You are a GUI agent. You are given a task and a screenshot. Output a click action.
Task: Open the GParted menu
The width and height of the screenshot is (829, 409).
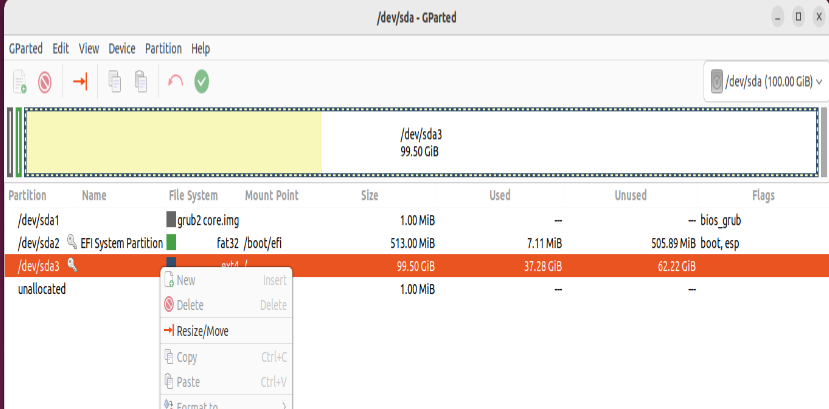tap(26, 49)
